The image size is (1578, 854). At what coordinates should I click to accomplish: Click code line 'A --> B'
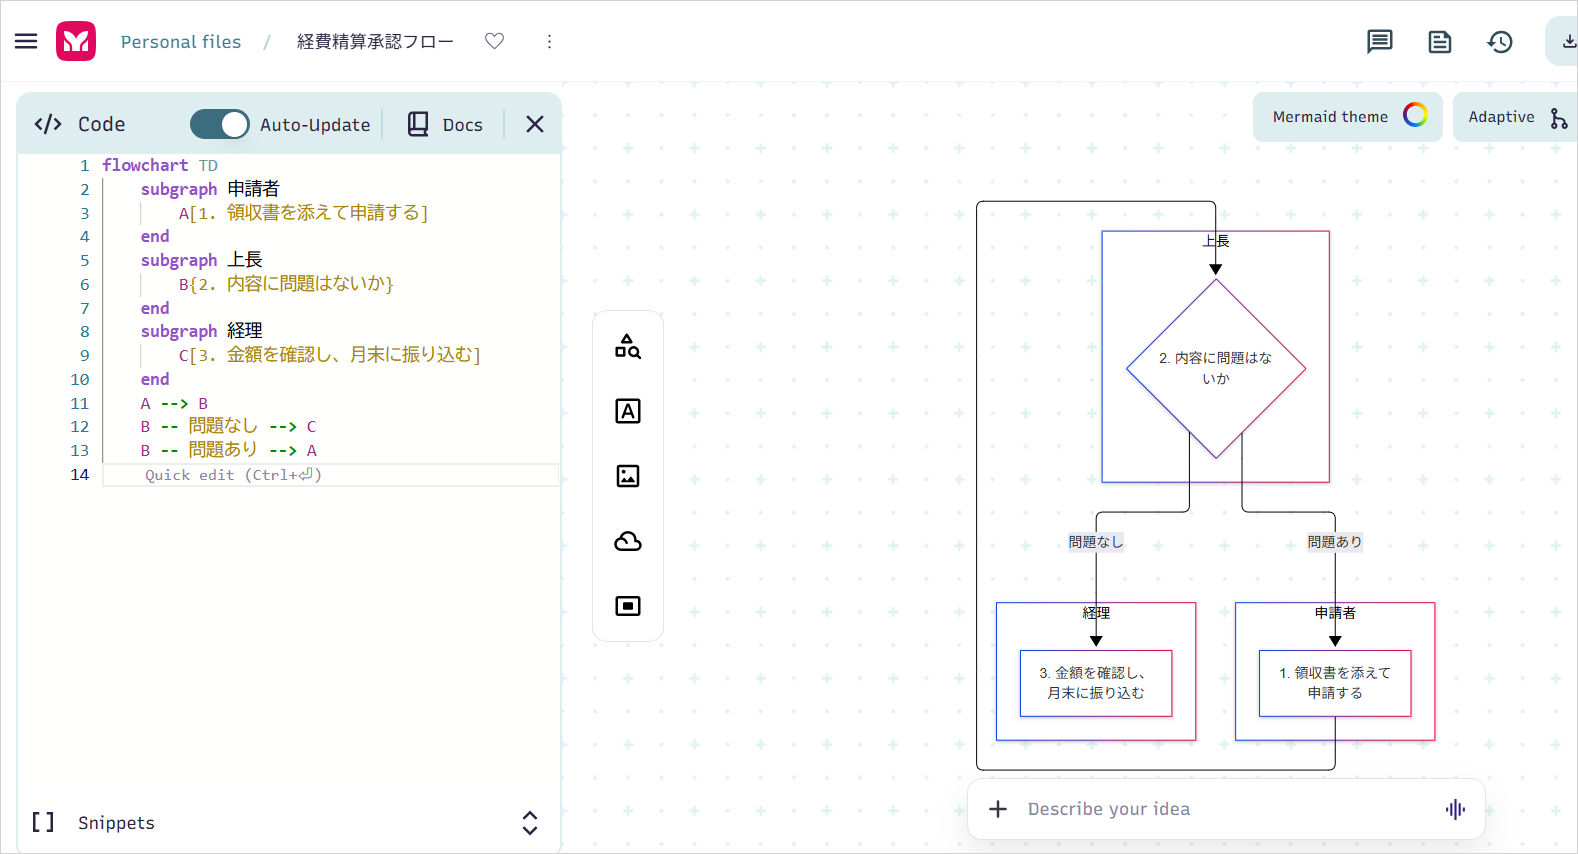point(174,403)
